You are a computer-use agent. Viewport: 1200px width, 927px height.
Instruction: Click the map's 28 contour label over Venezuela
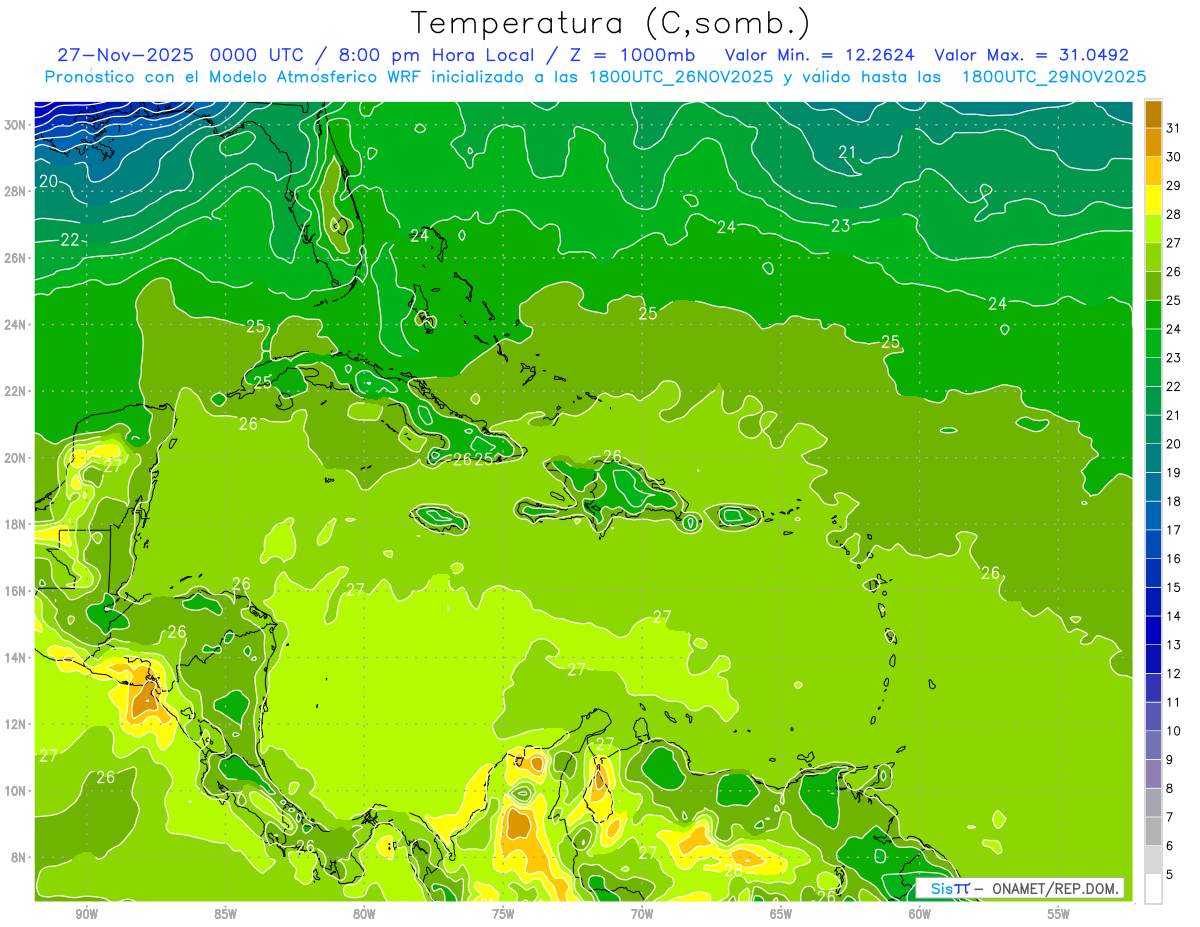(733, 871)
